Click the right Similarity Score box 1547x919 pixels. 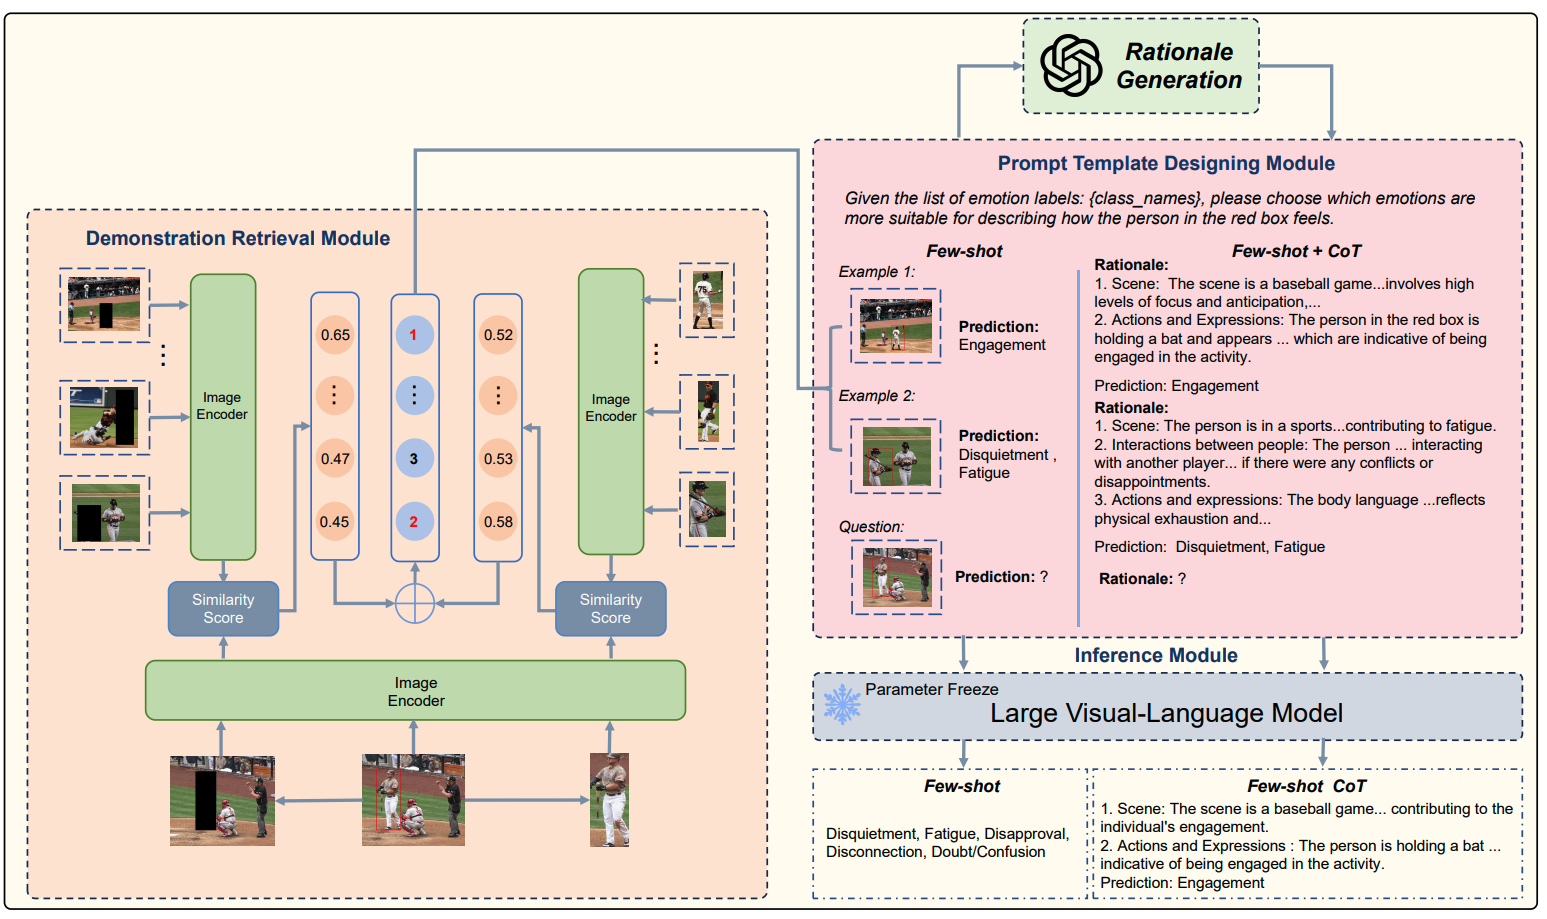(611, 609)
